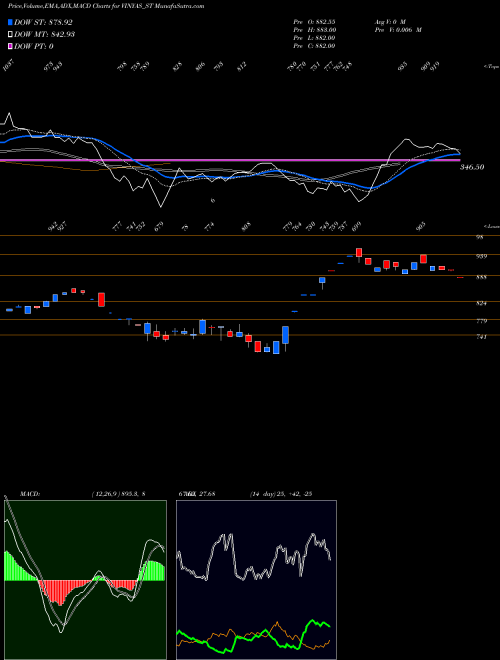Screen dimensions: 500x660
Task: Click the 939 price axis label
Action: pyautogui.click(x=481, y=256)
